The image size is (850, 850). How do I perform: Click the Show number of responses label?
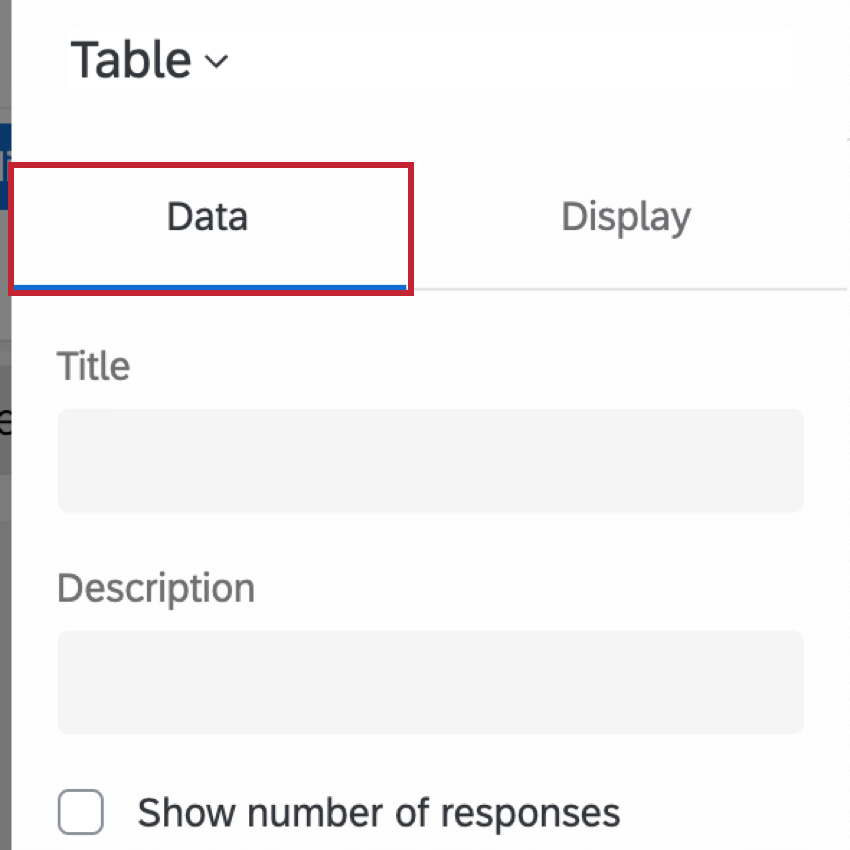click(380, 813)
